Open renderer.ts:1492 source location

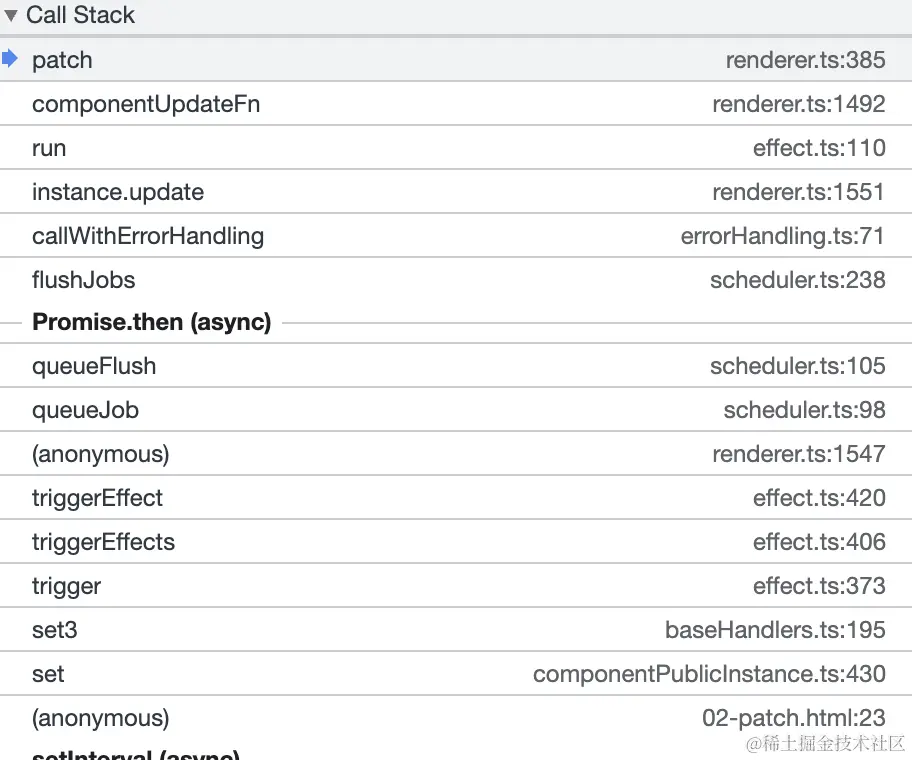pos(798,104)
